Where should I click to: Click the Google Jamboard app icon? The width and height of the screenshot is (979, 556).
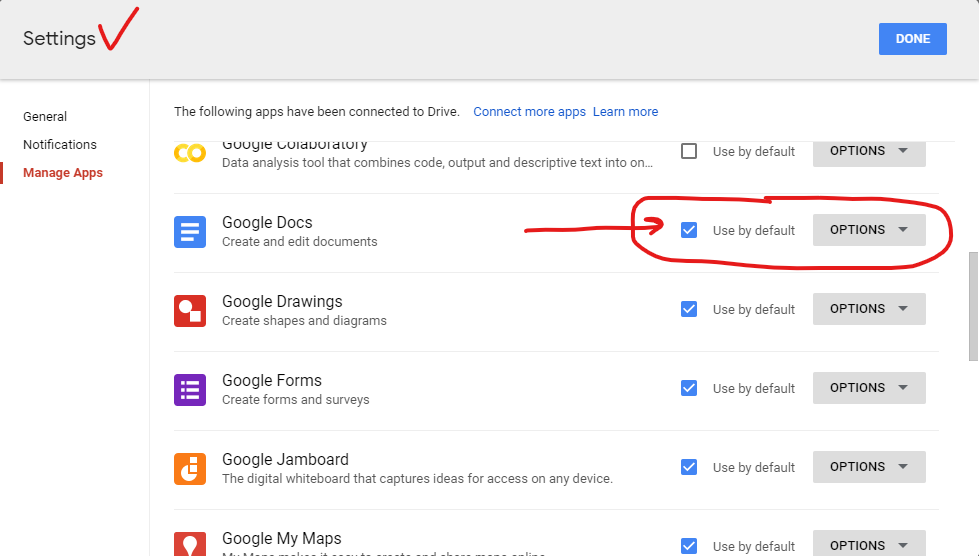(190, 469)
